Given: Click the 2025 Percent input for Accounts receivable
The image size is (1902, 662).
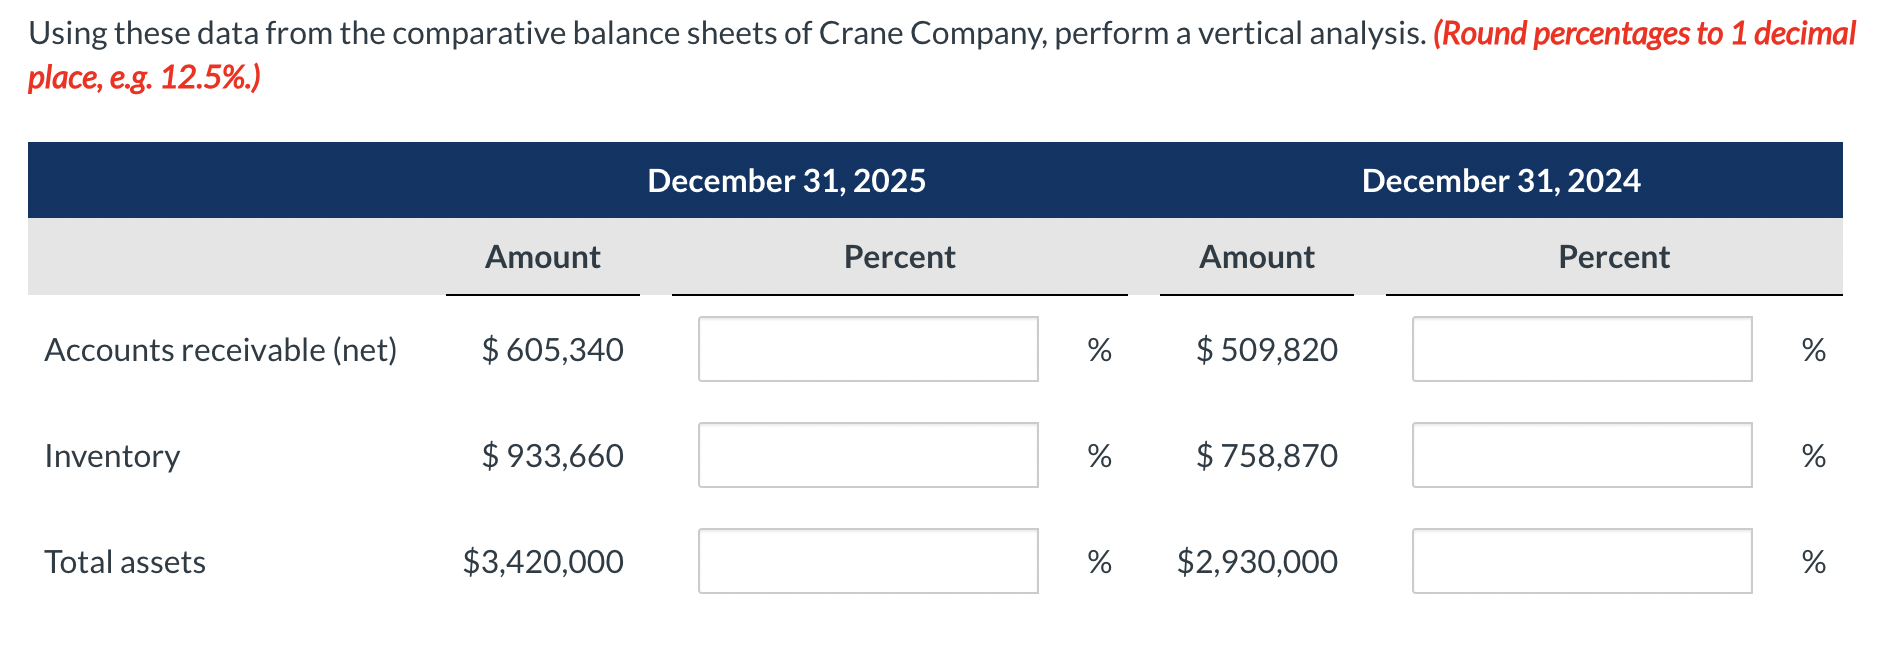Looking at the screenshot, I should coord(867,350).
